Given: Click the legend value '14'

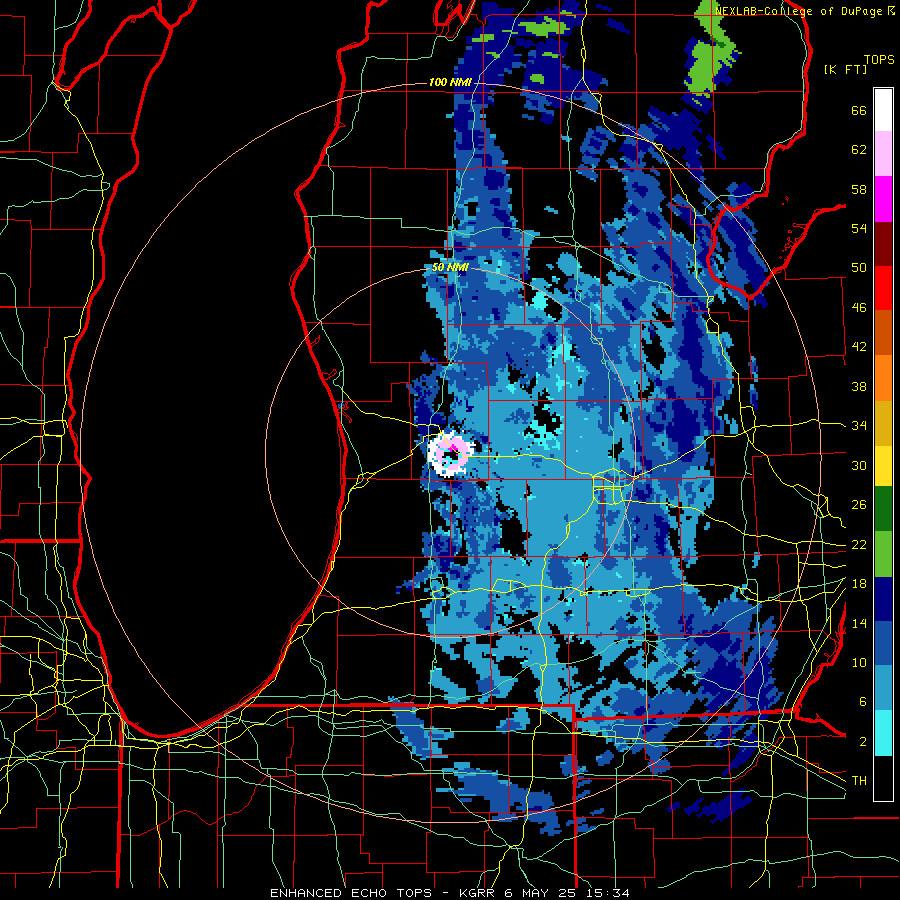Looking at the screenshot, I should 859,623.
